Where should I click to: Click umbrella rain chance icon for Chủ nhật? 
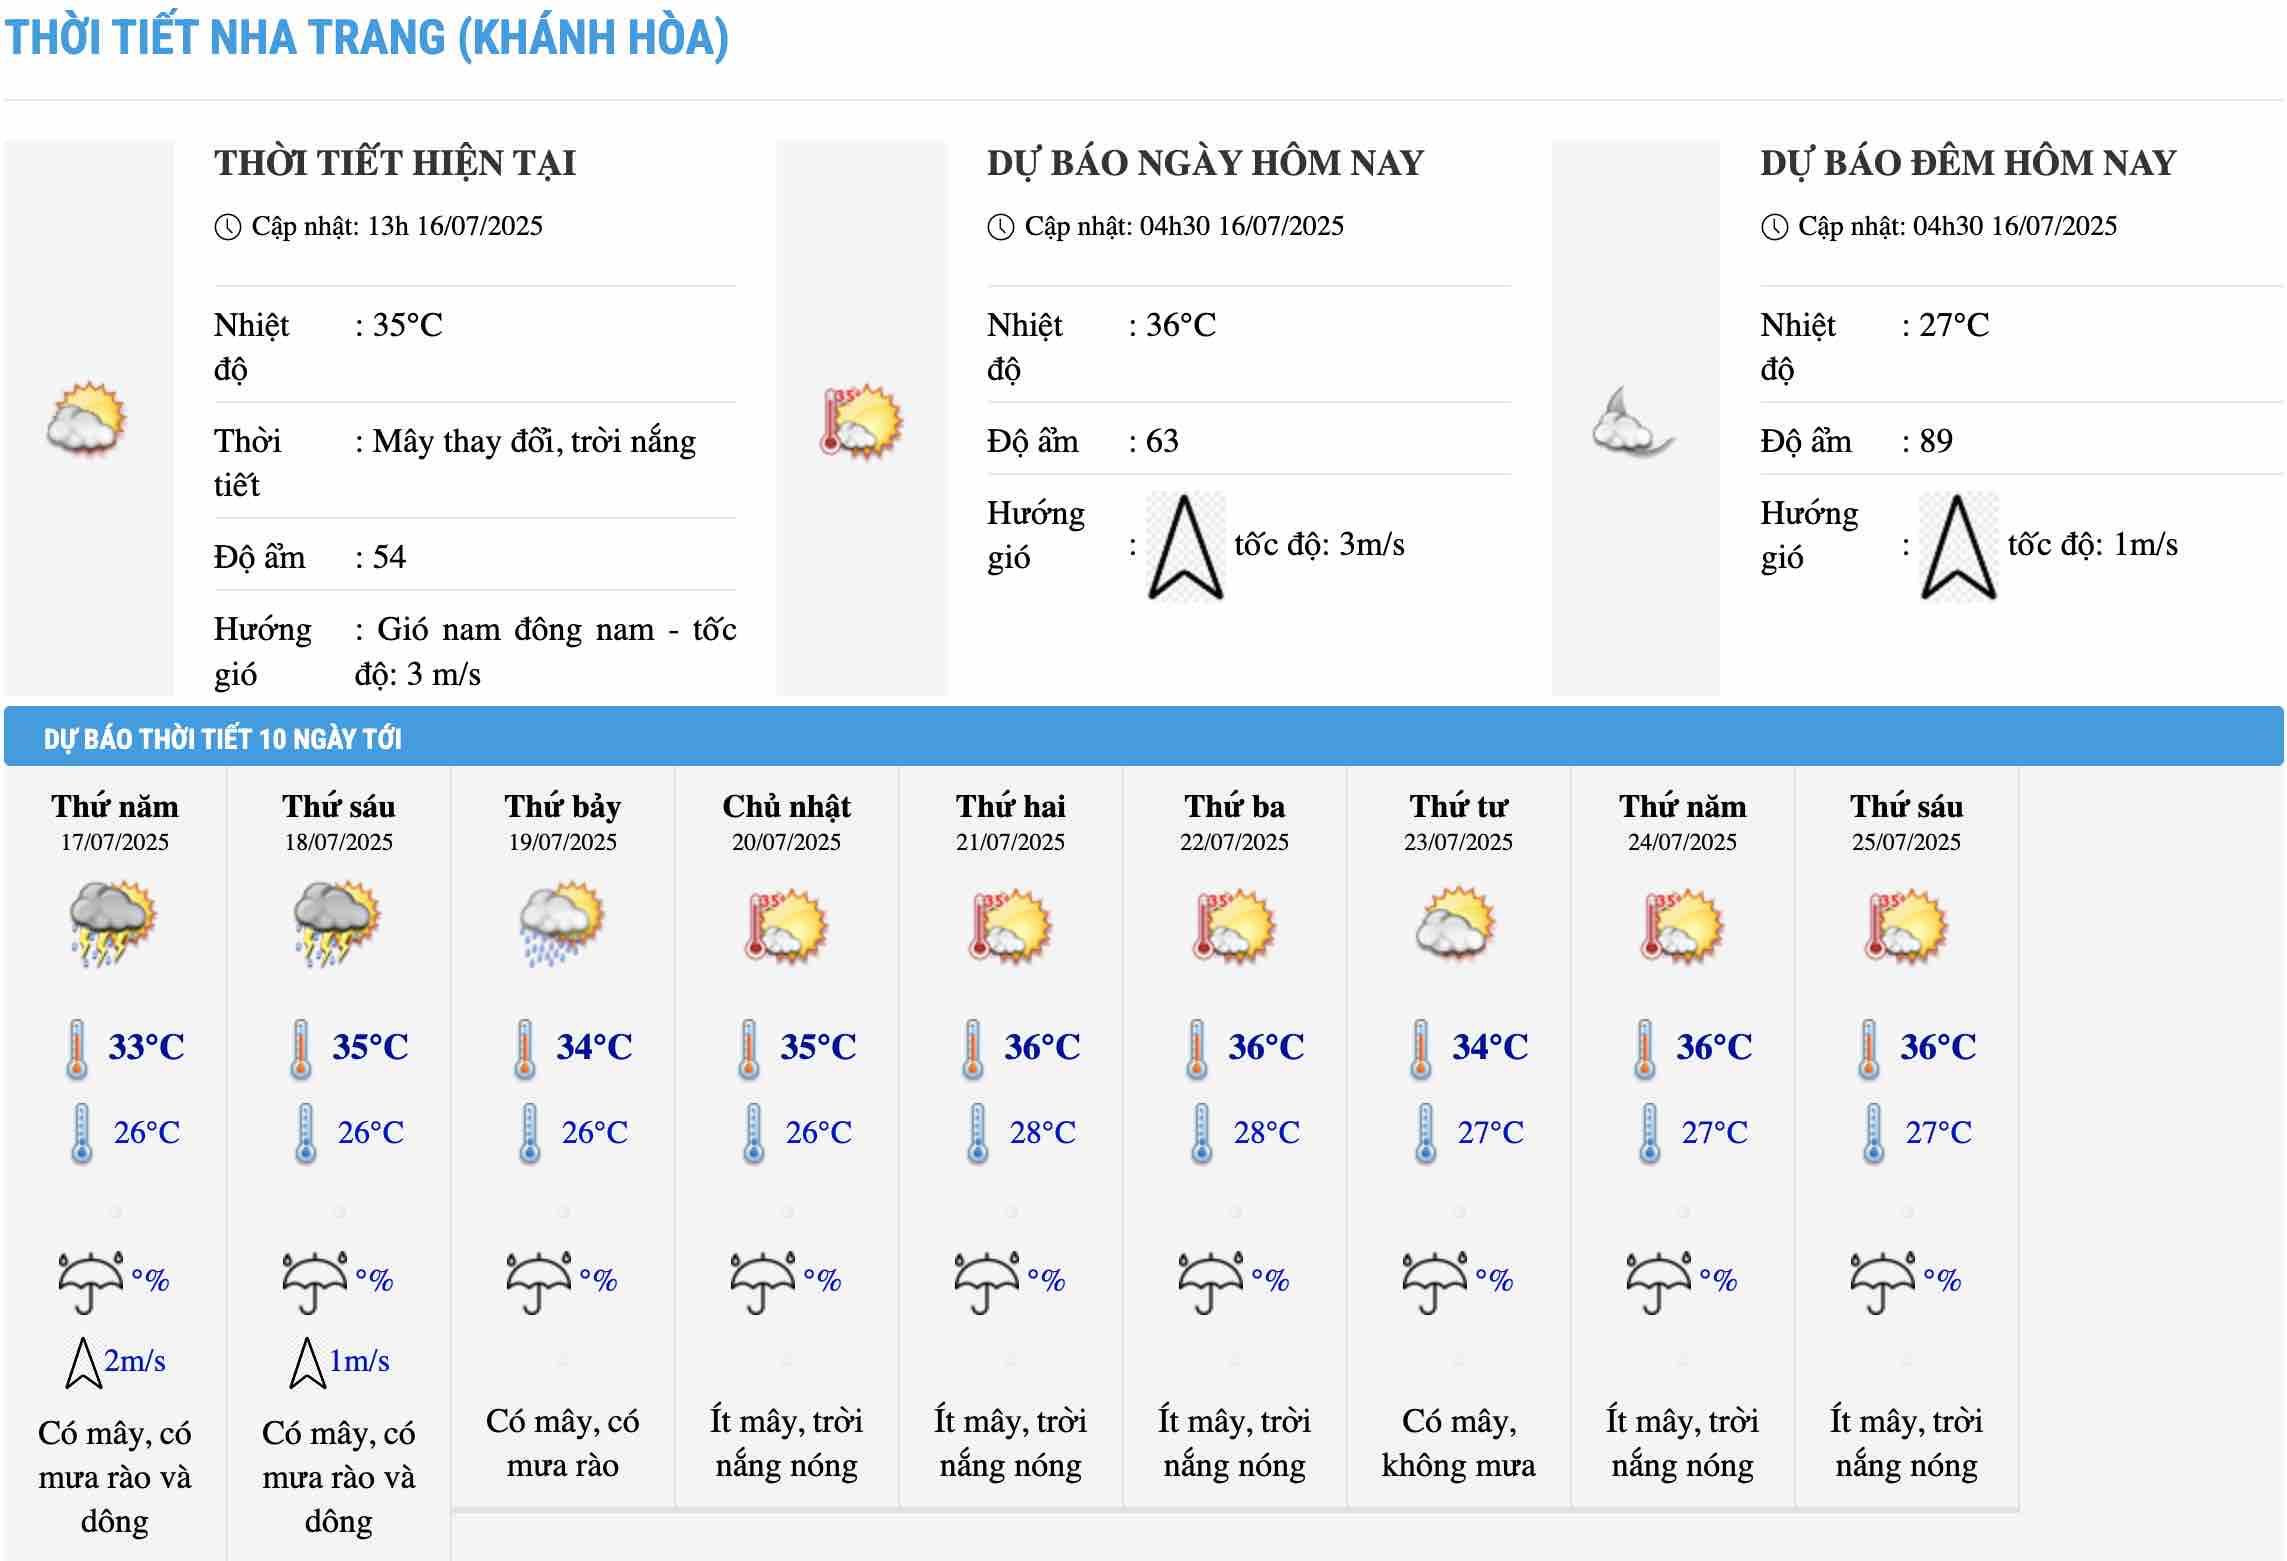(763, 1281)
